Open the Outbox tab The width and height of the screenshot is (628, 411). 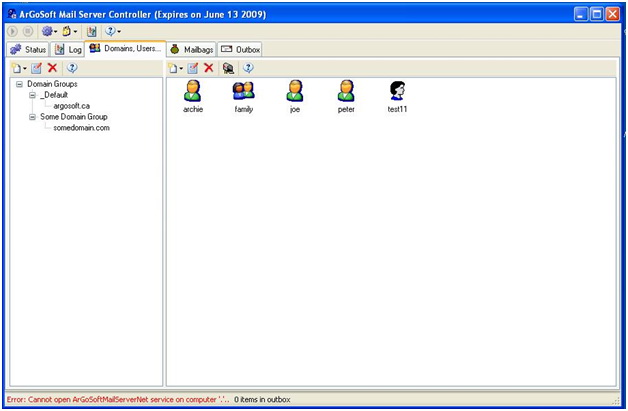[x=240, y=49]
